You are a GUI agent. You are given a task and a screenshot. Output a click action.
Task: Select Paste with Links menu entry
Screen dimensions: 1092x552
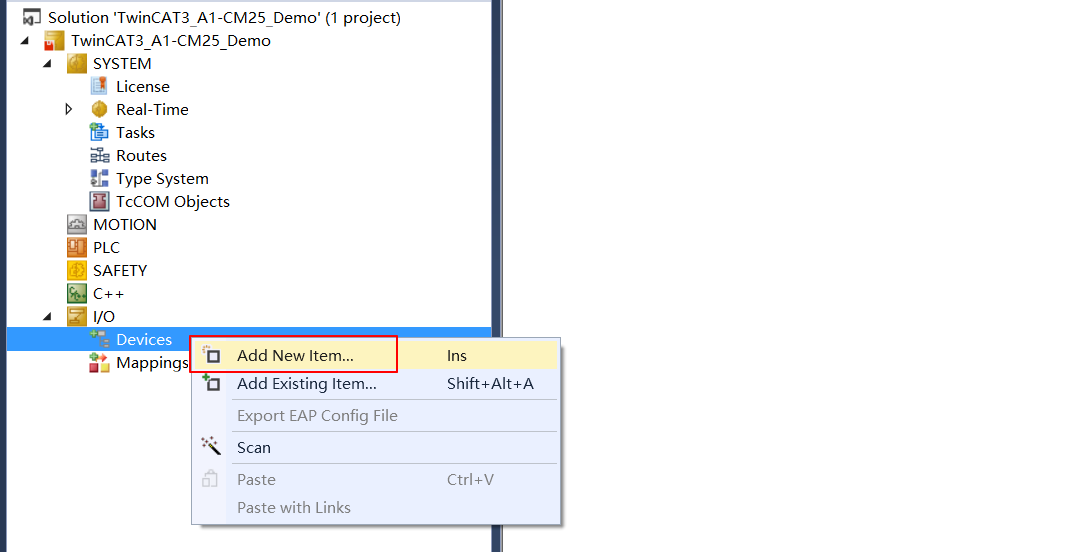coord(375,507)
